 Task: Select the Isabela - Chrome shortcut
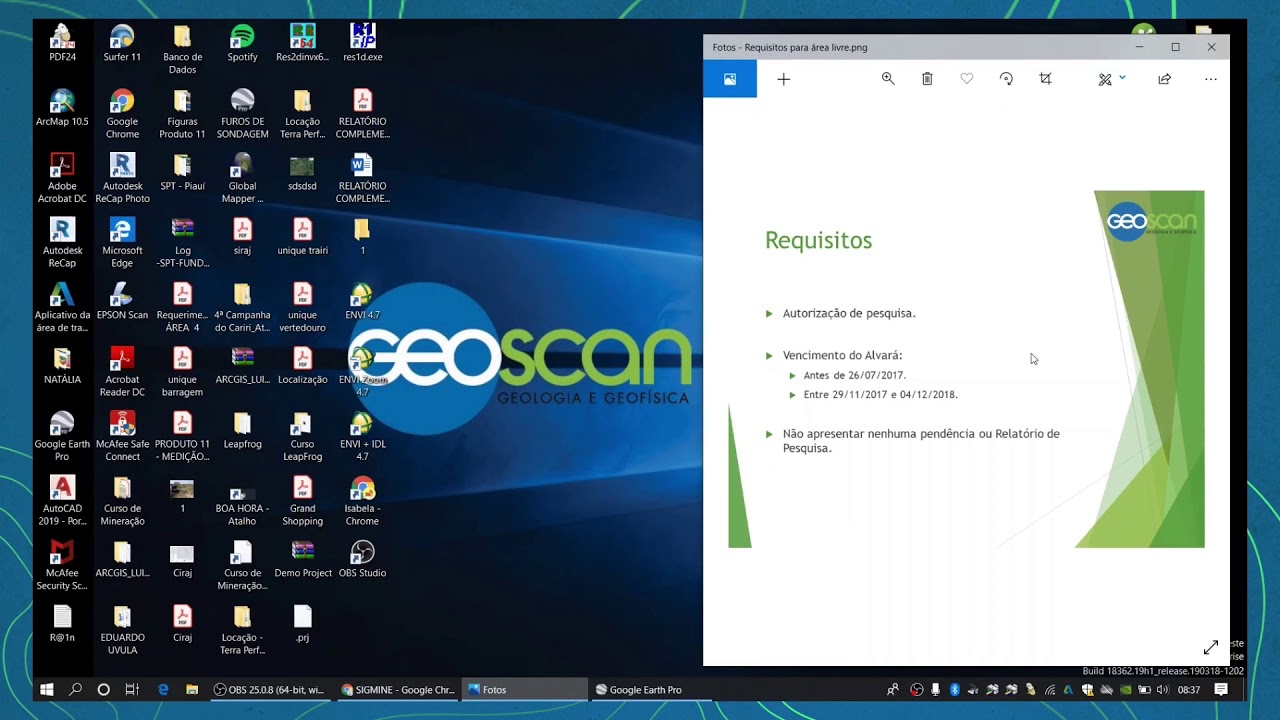[362, 501]
